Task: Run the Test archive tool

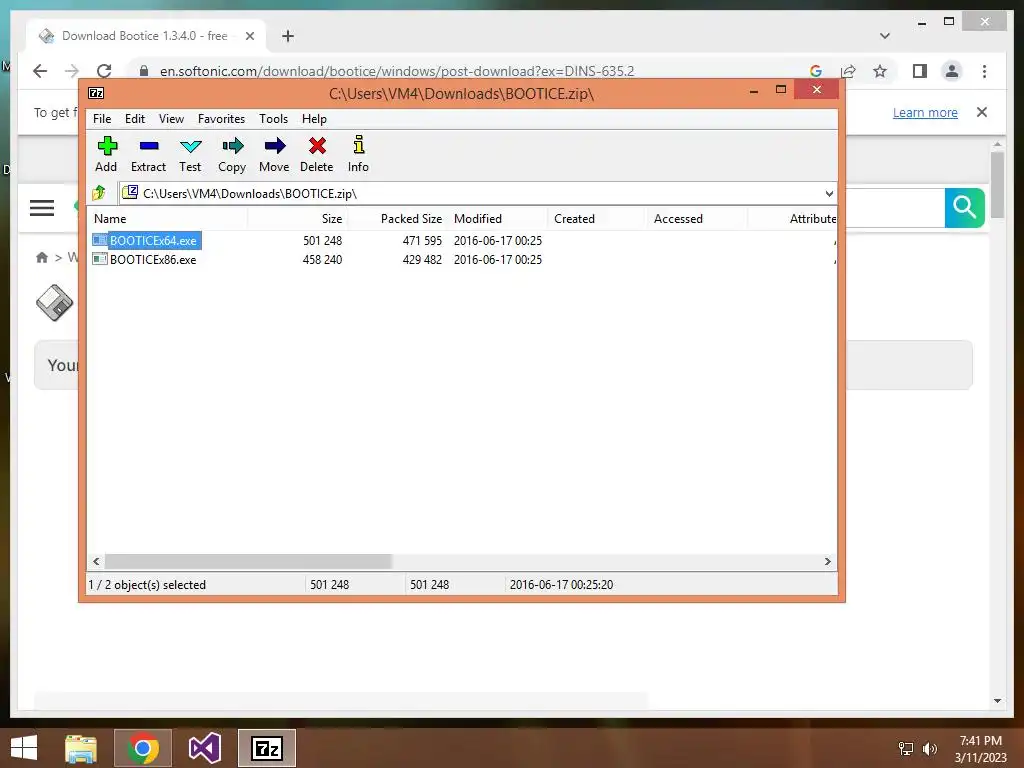Action: coord(191,146)
